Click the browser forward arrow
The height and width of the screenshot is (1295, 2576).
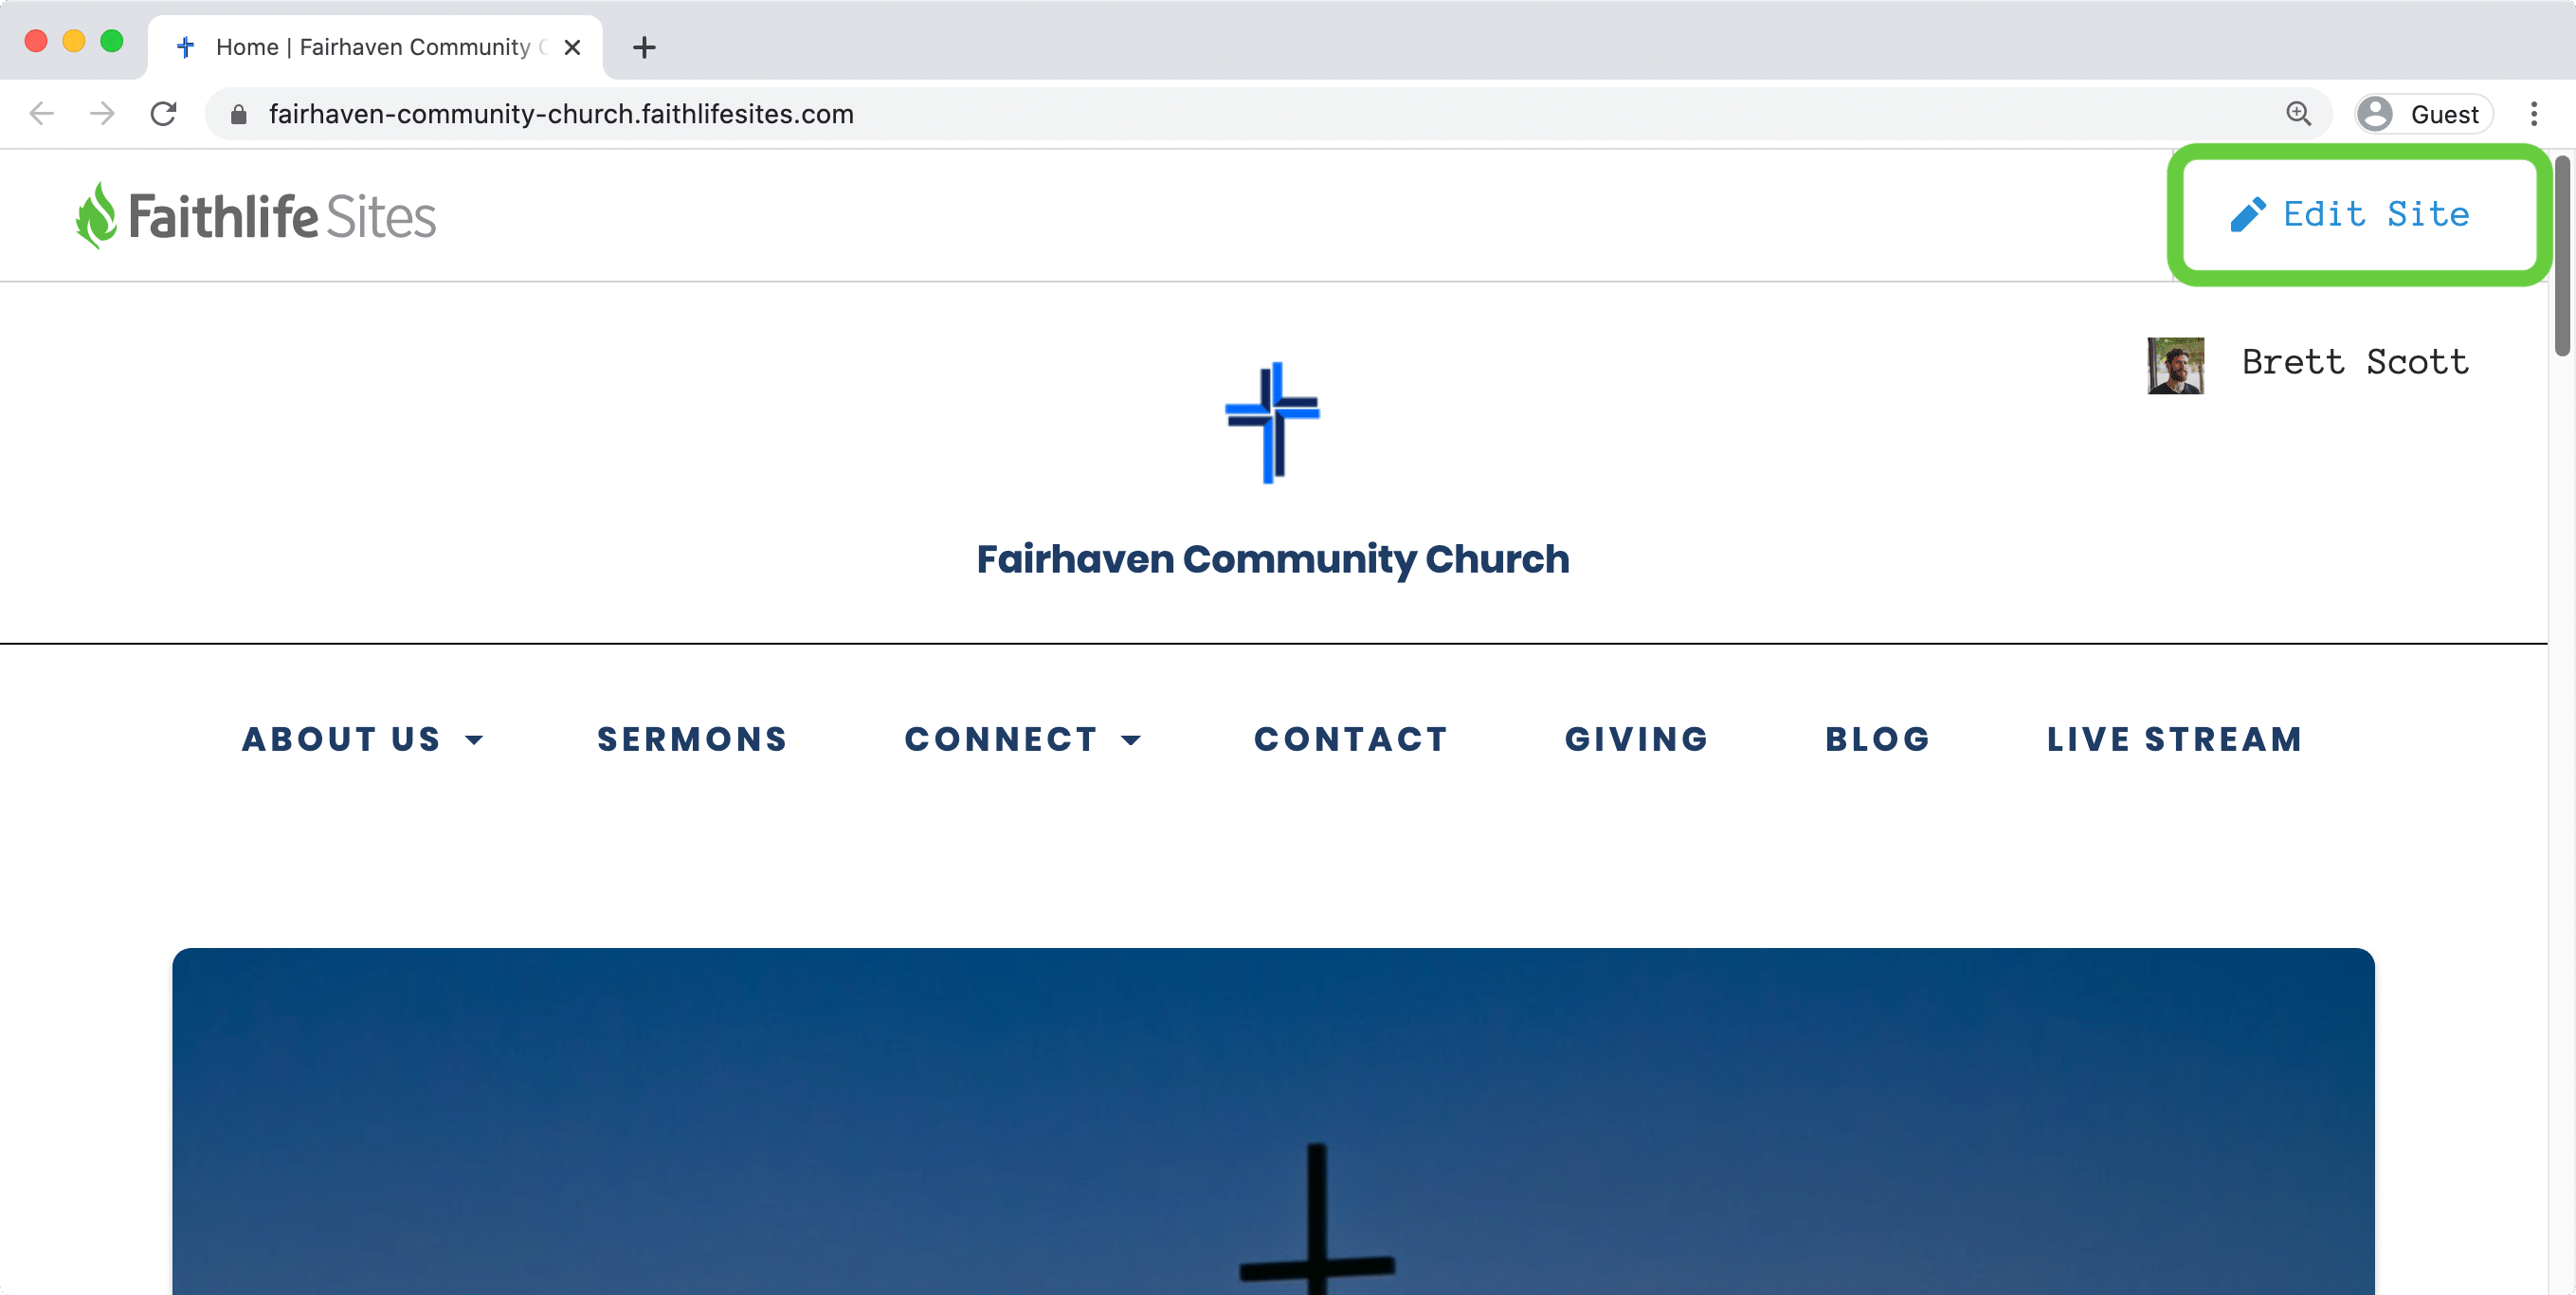coord(102,114)
